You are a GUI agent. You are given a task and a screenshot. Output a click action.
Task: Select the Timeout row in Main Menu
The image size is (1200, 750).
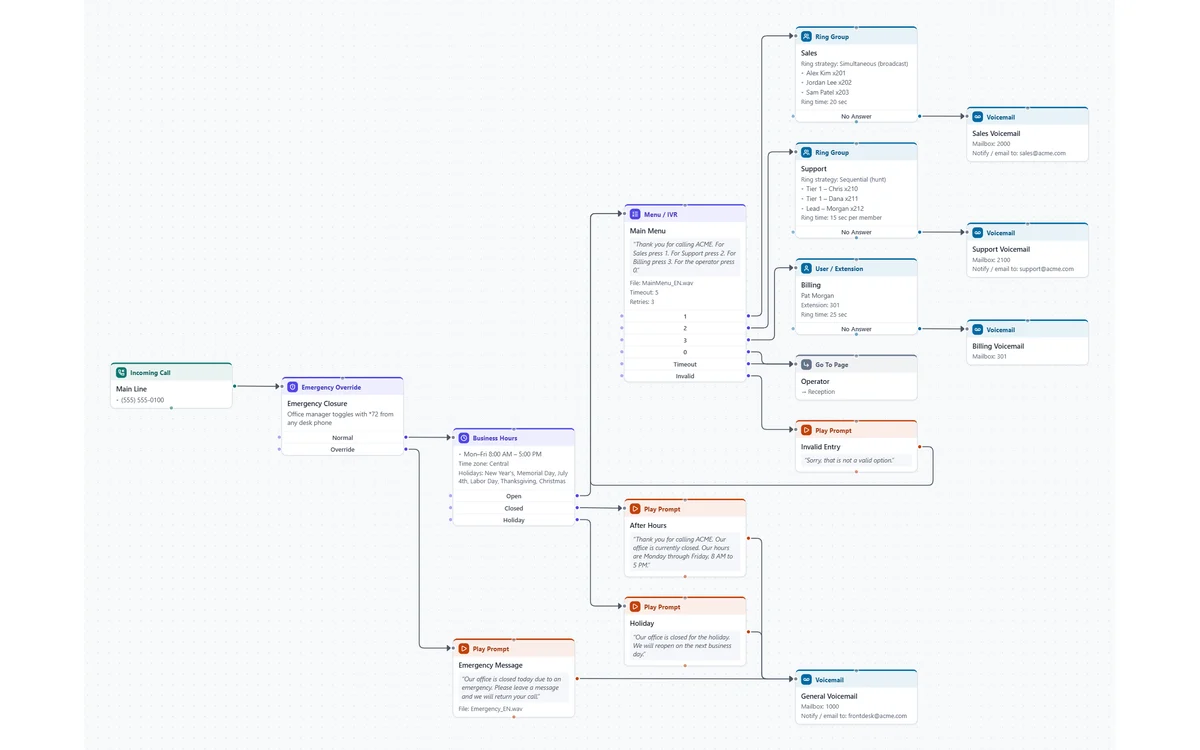tap(685, 364)
